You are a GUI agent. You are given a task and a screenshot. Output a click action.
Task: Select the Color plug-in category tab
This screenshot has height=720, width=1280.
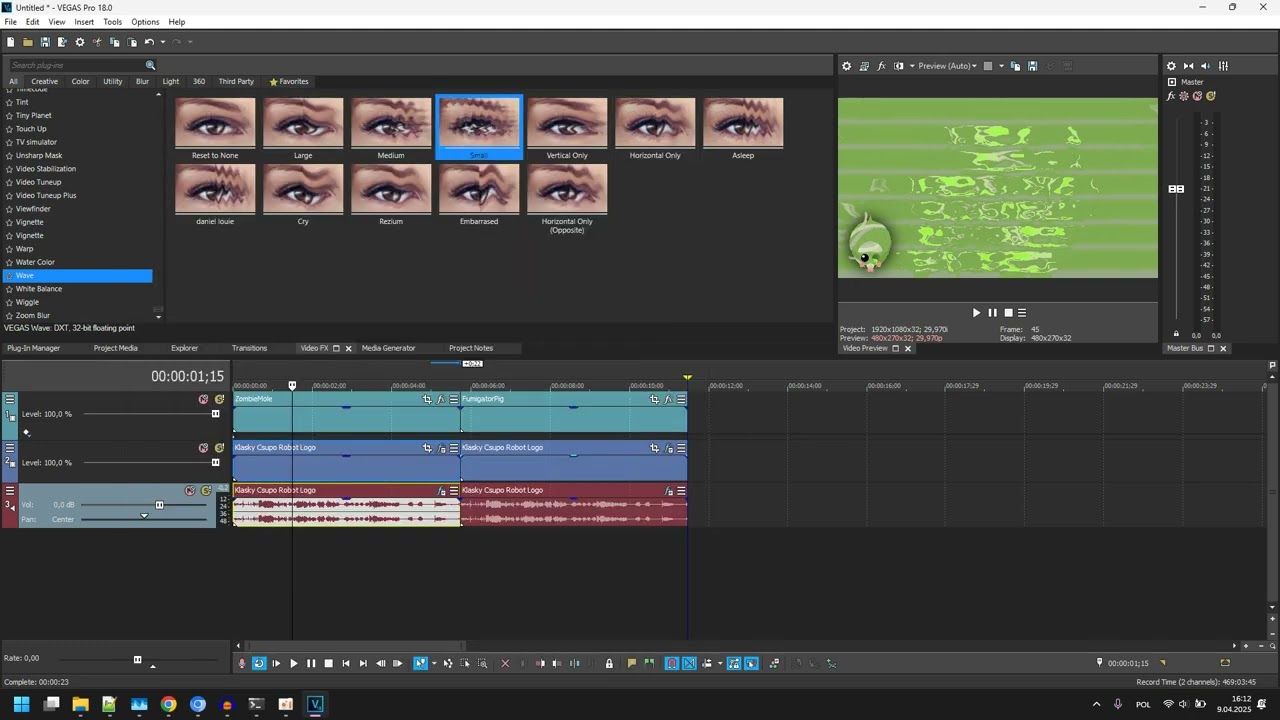(80, 82)
